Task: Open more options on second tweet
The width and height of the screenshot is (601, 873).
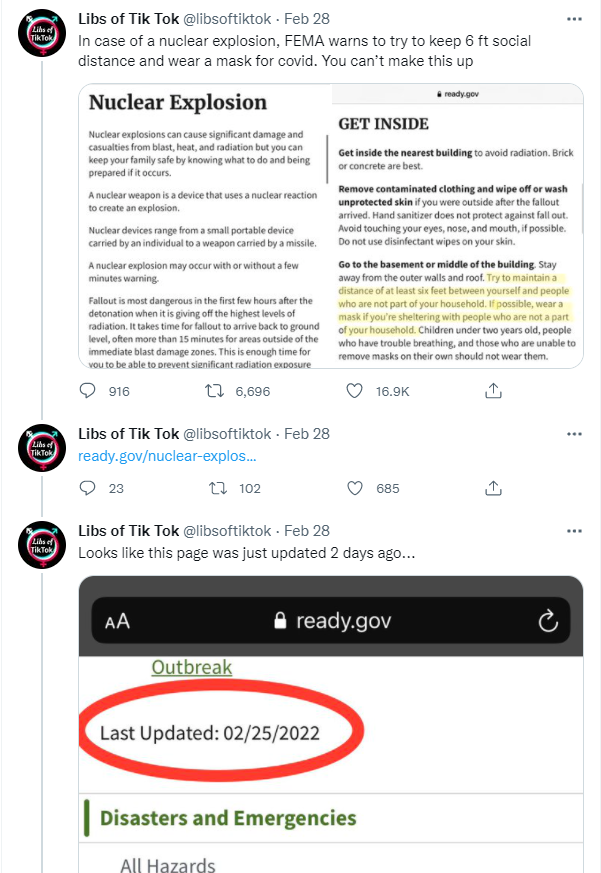Action: [x=574, y=434]
